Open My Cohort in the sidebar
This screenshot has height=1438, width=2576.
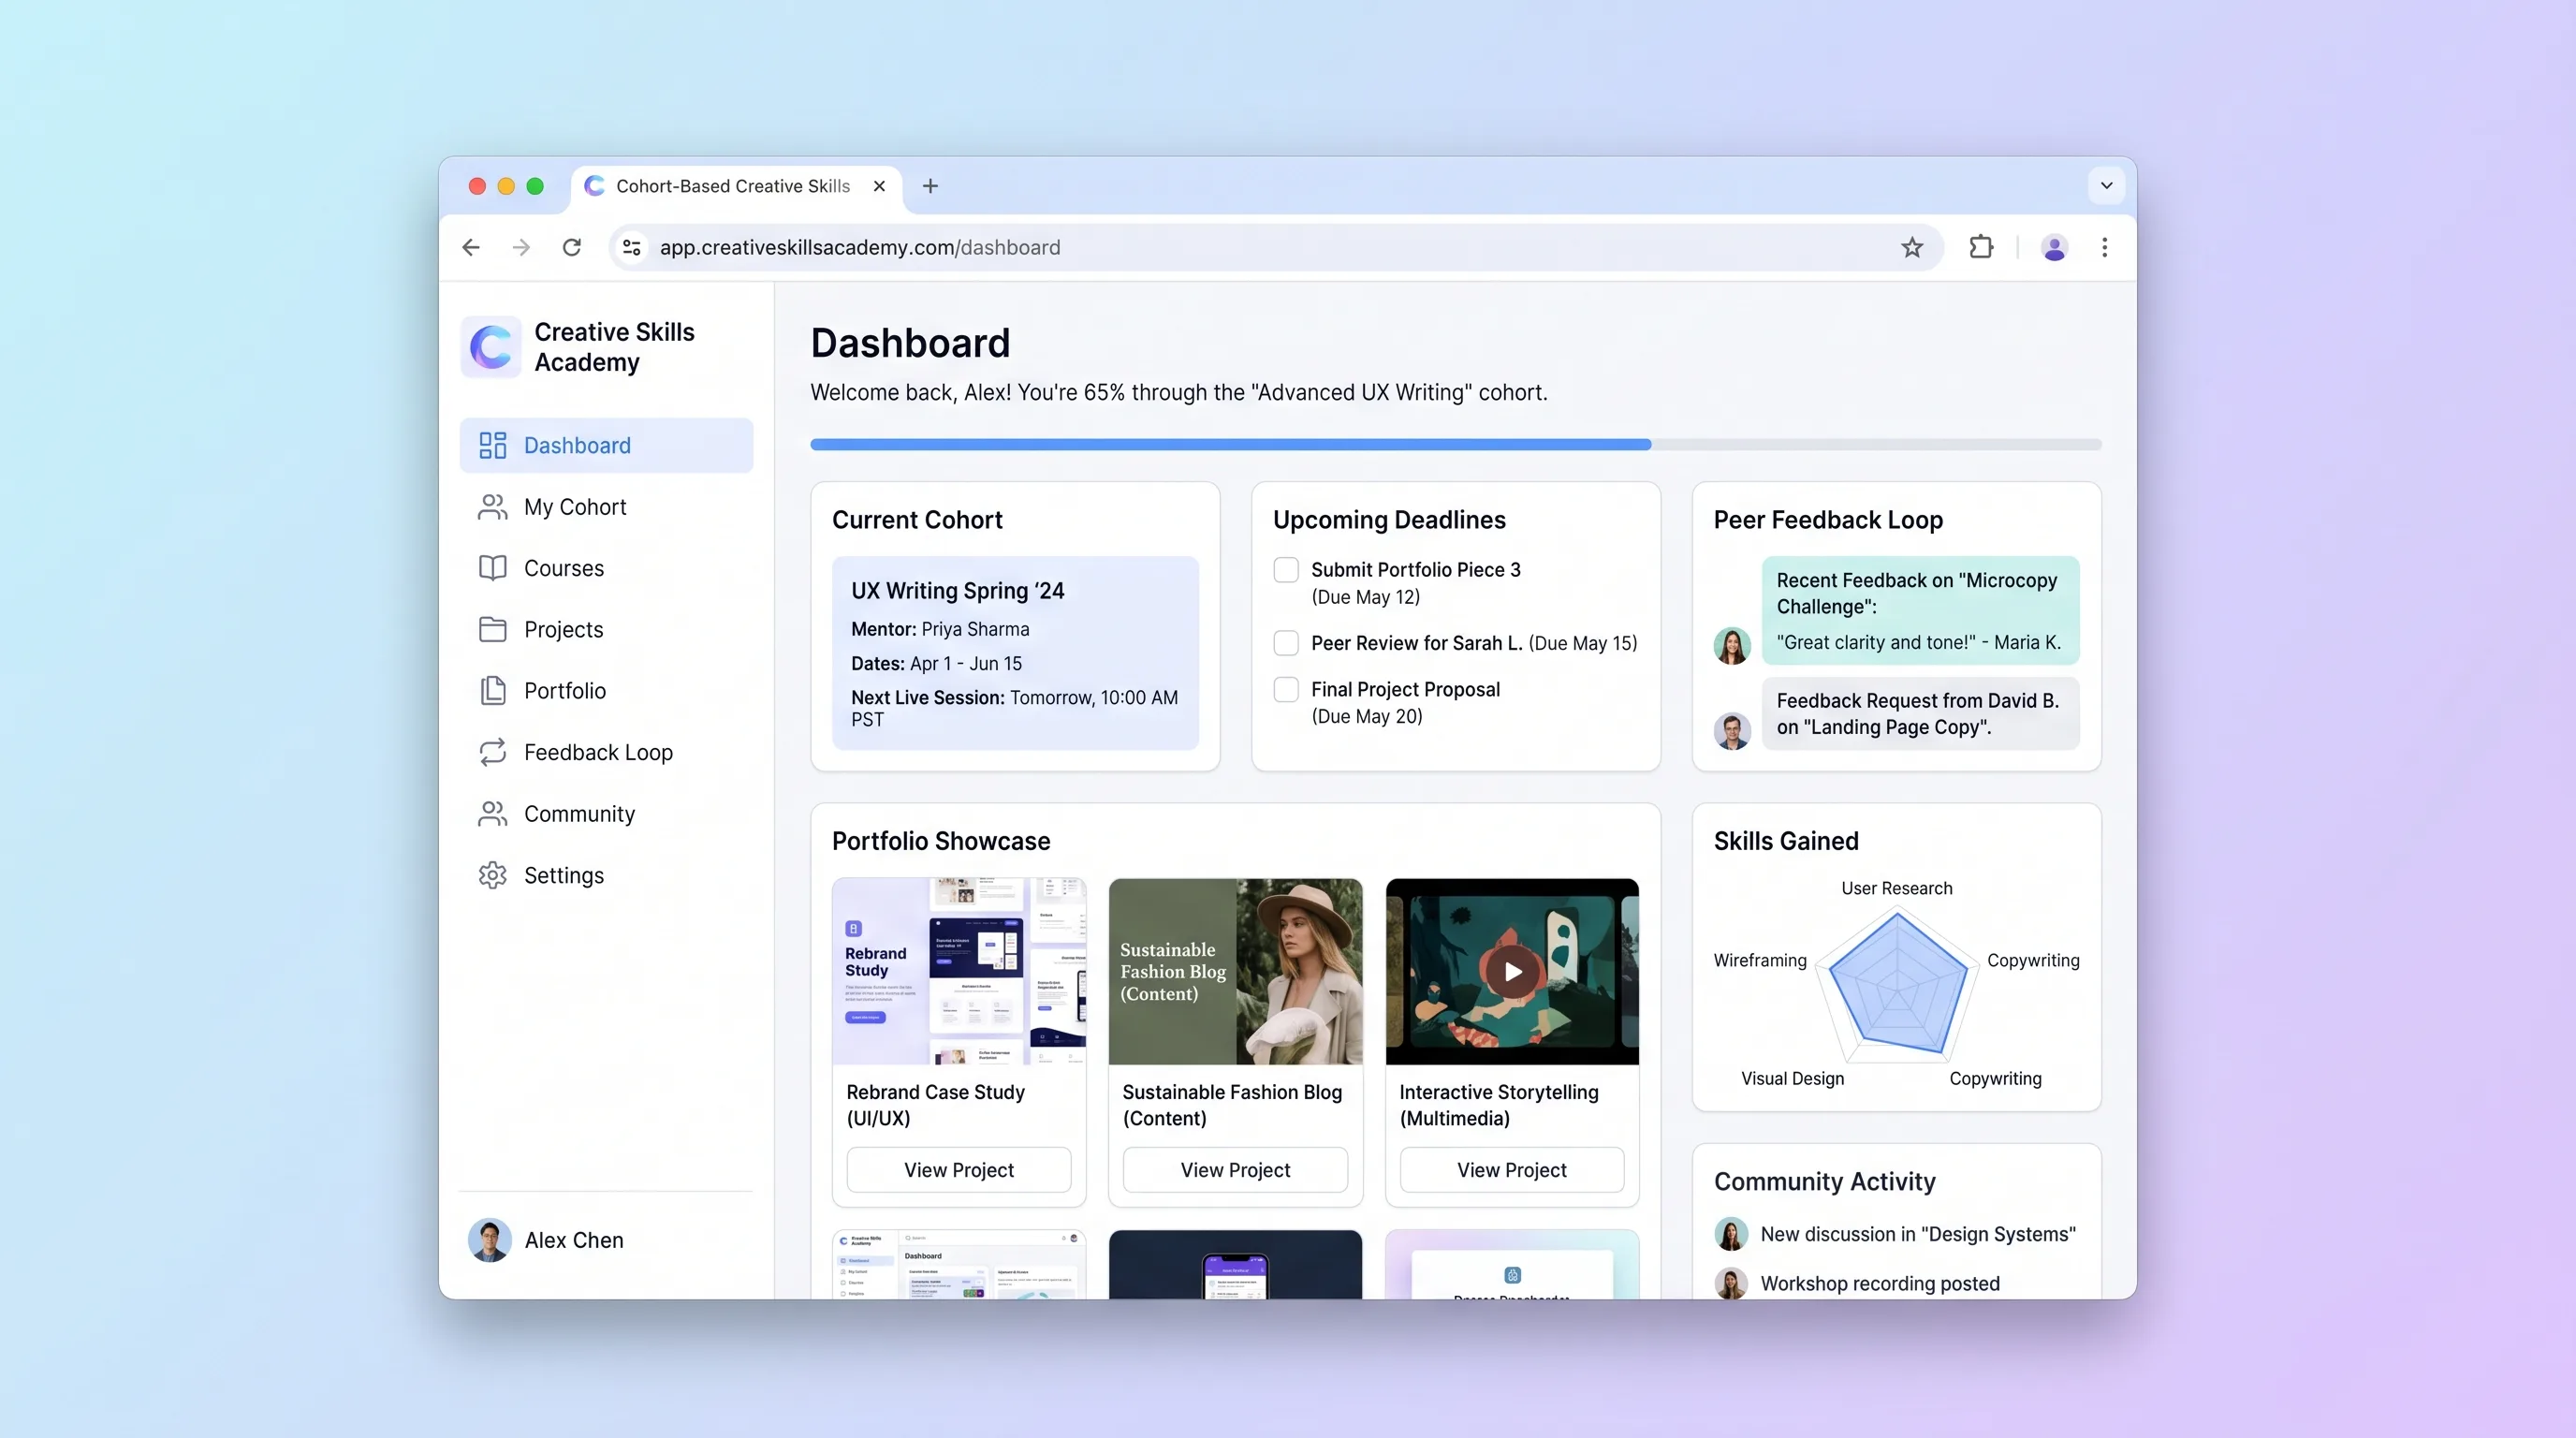tap(606, 507)
